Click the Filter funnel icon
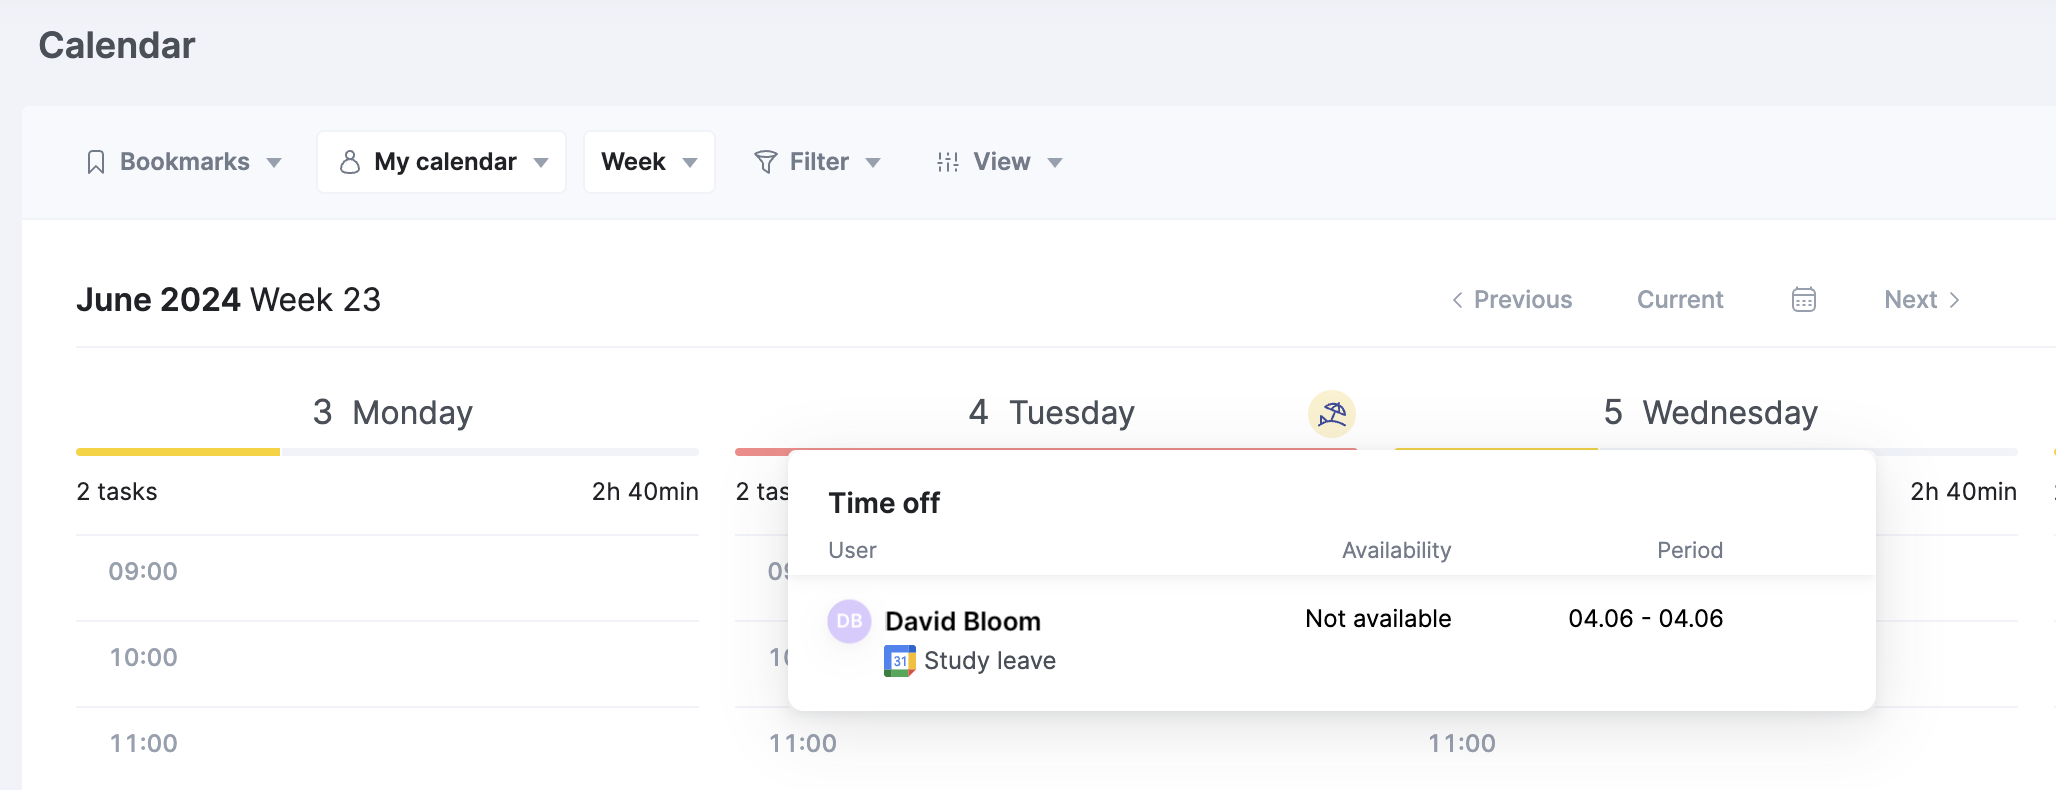This screenshot has height=790, width=2056. (765, 162)
